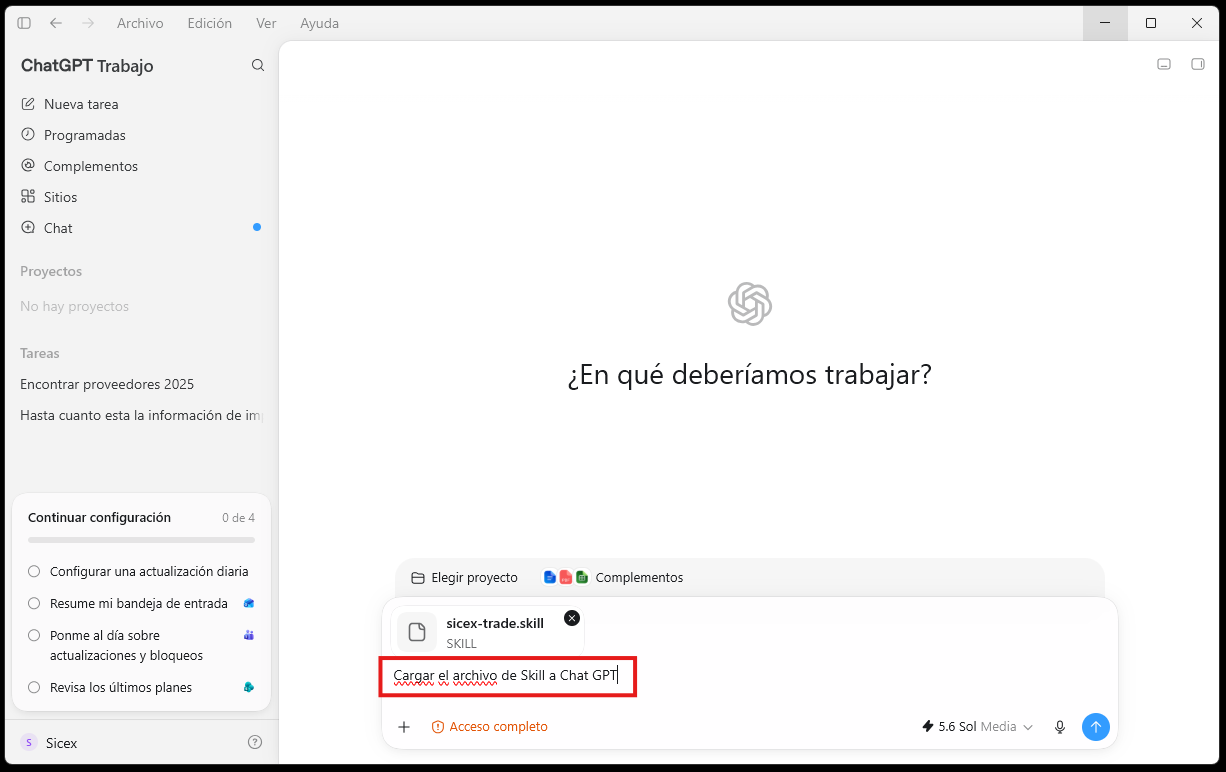Go back with the left arrow
Viewport: 1226px width, 772px height.
(x=56, y=23)
